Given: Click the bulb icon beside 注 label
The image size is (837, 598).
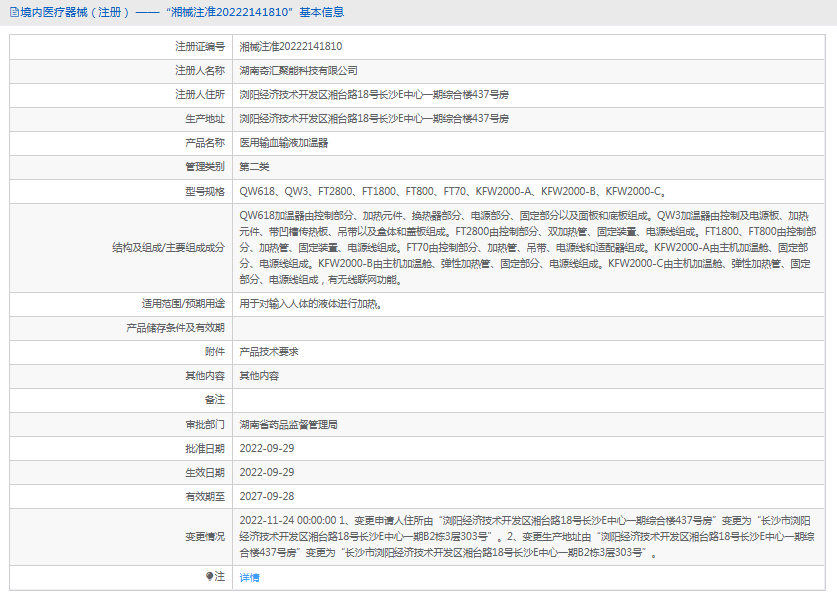Looking at the screenshot, I should [209, 576].
